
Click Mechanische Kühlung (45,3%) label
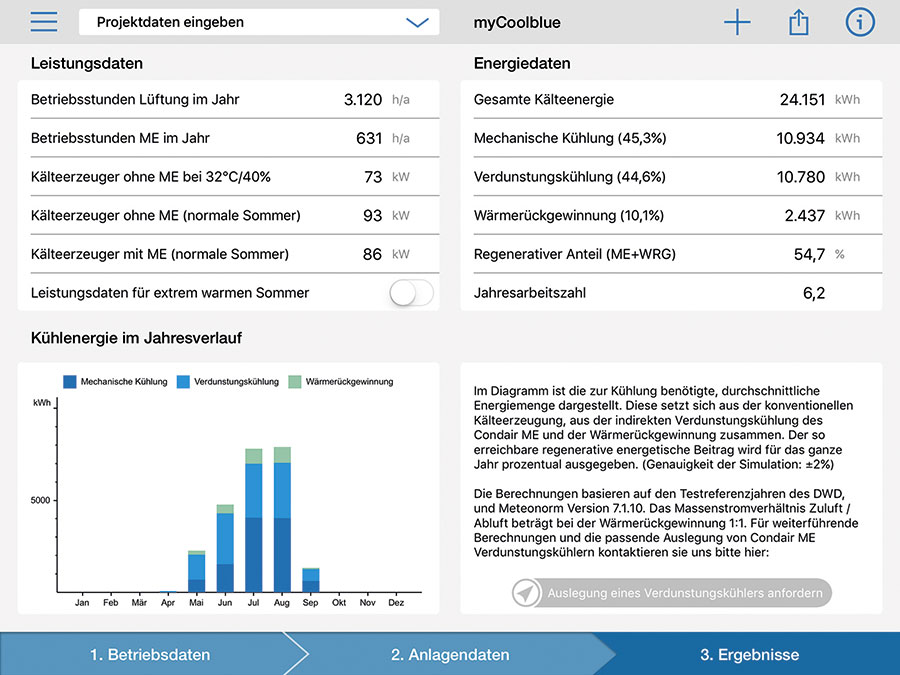[x=570, y=138]
